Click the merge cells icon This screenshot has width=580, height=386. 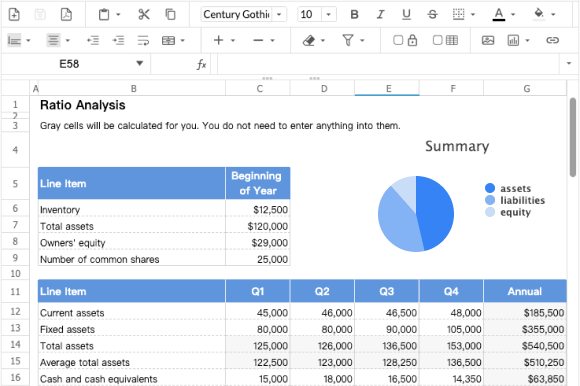point(168,40)
